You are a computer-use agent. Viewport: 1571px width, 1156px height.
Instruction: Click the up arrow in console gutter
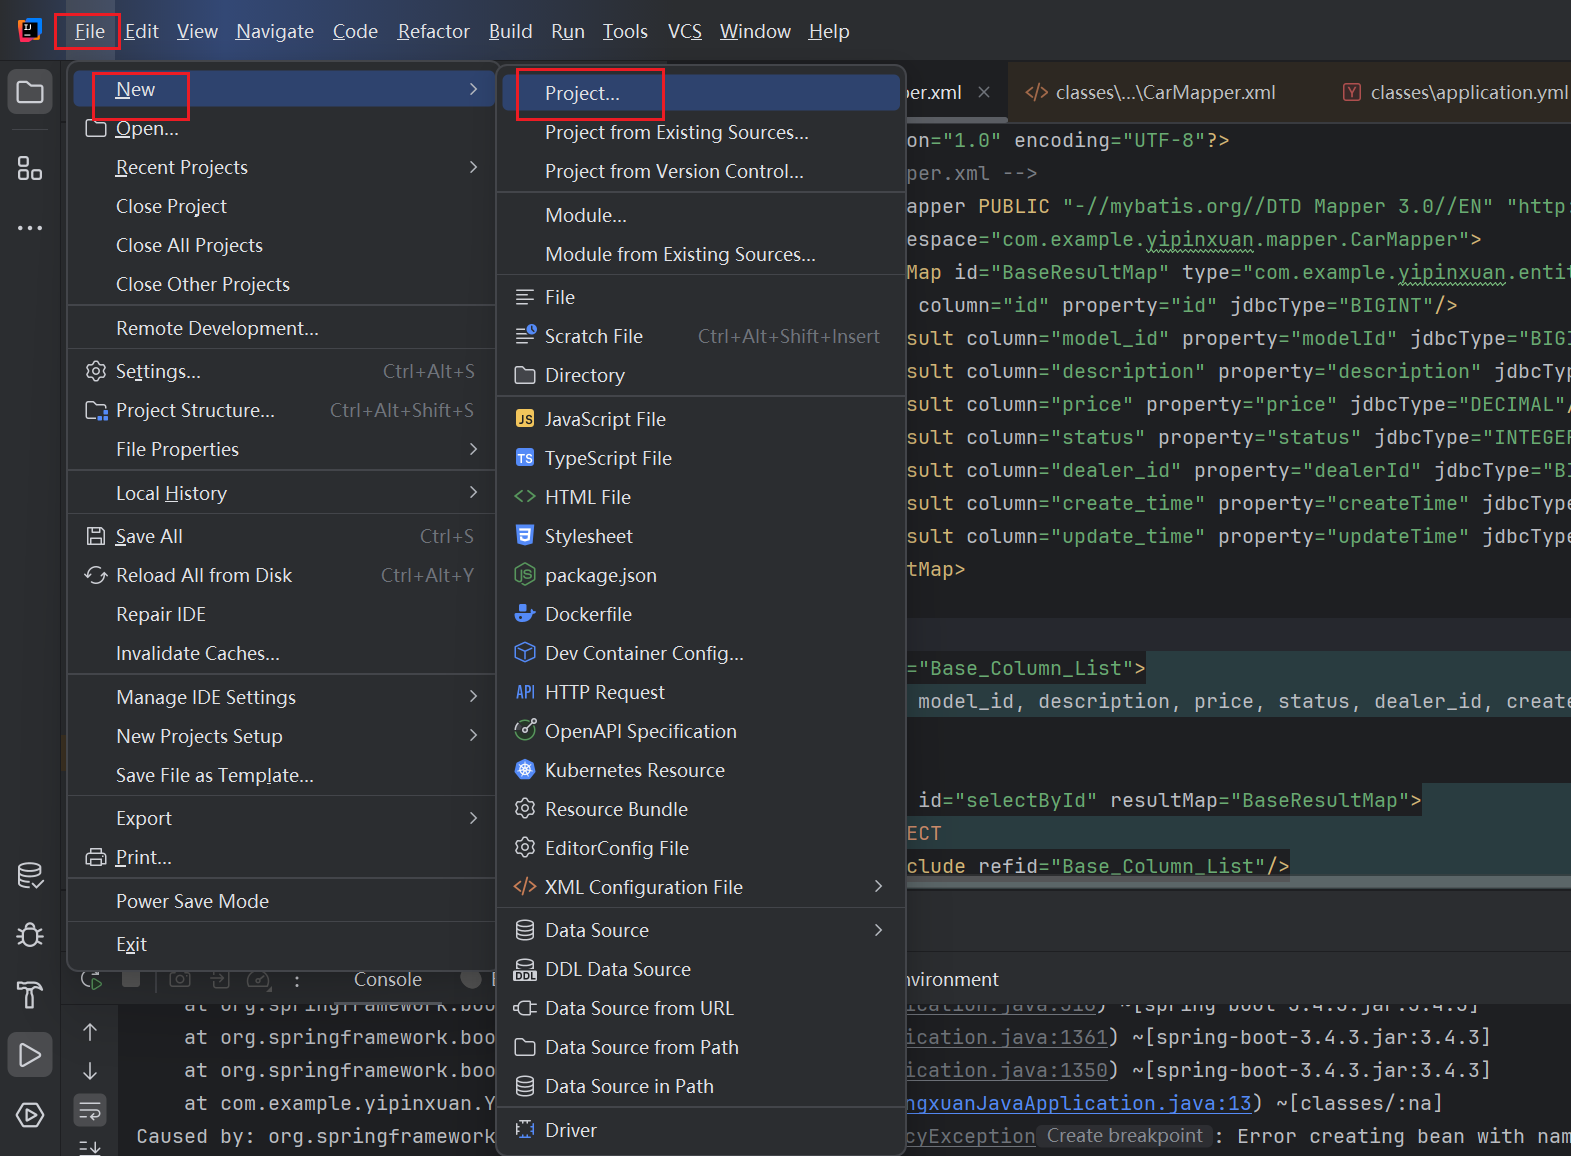pyautogui.click(x=90, y=1032)
